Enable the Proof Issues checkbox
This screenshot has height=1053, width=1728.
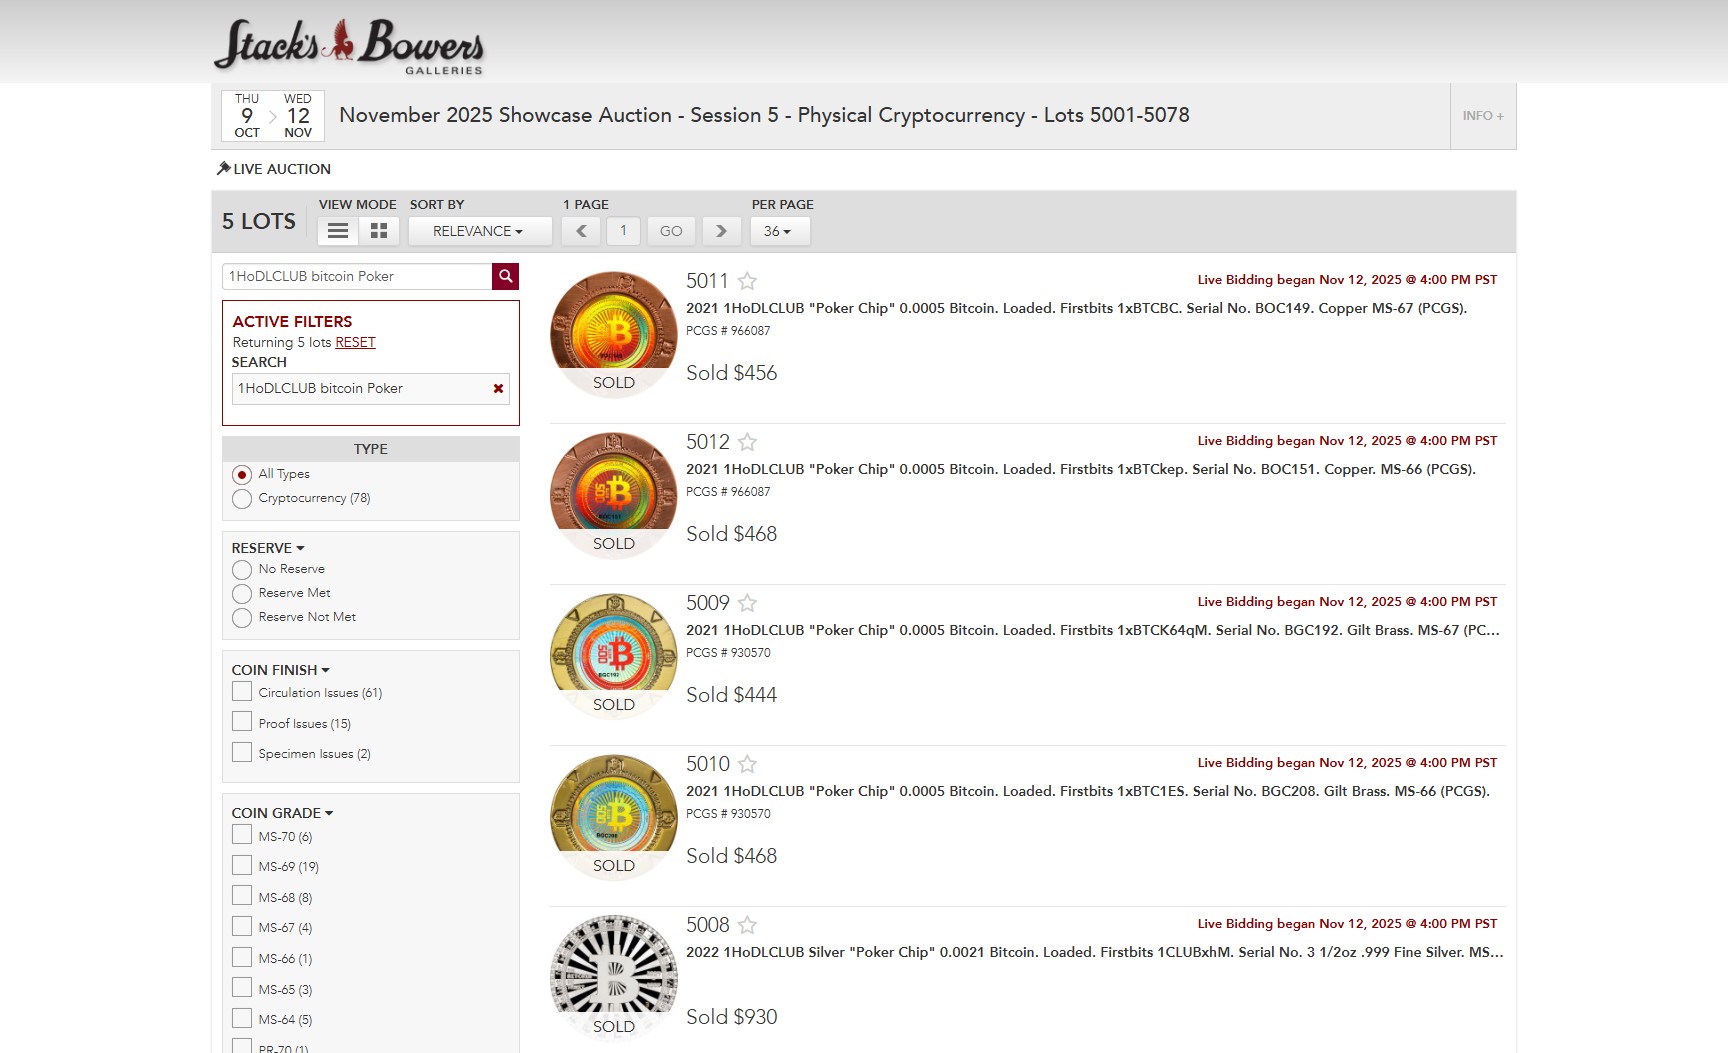[241, 721]
